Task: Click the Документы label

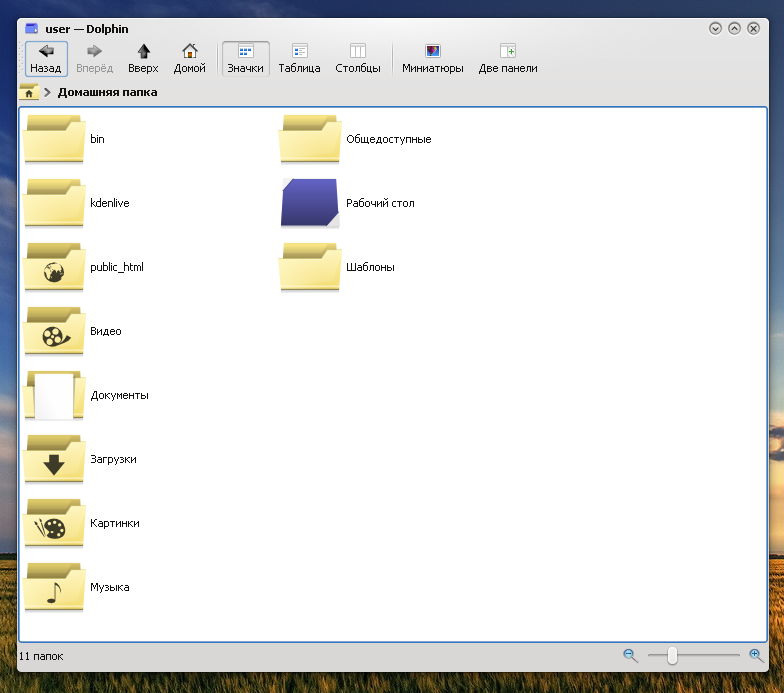Action: tap(120, 395)
